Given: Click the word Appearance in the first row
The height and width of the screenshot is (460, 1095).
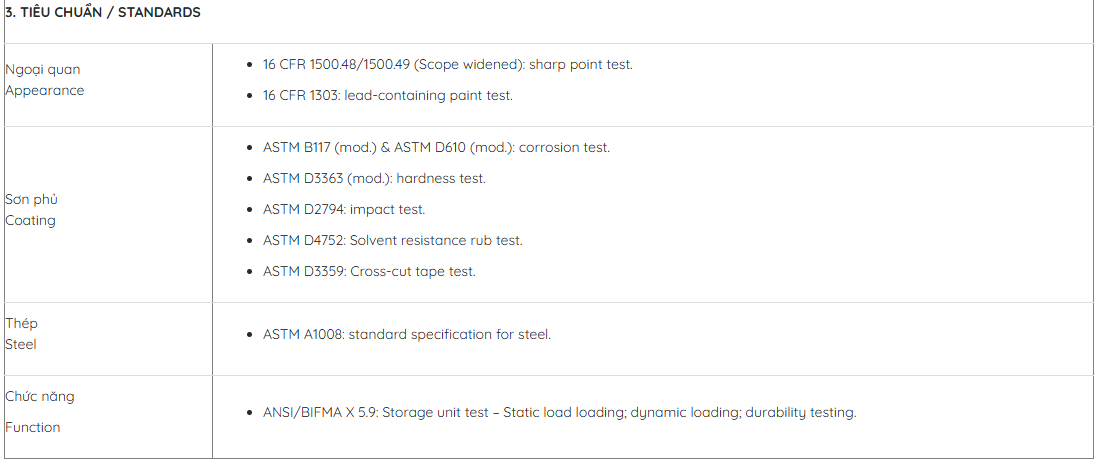Looking at the screenshot, I should pos(45,91).
